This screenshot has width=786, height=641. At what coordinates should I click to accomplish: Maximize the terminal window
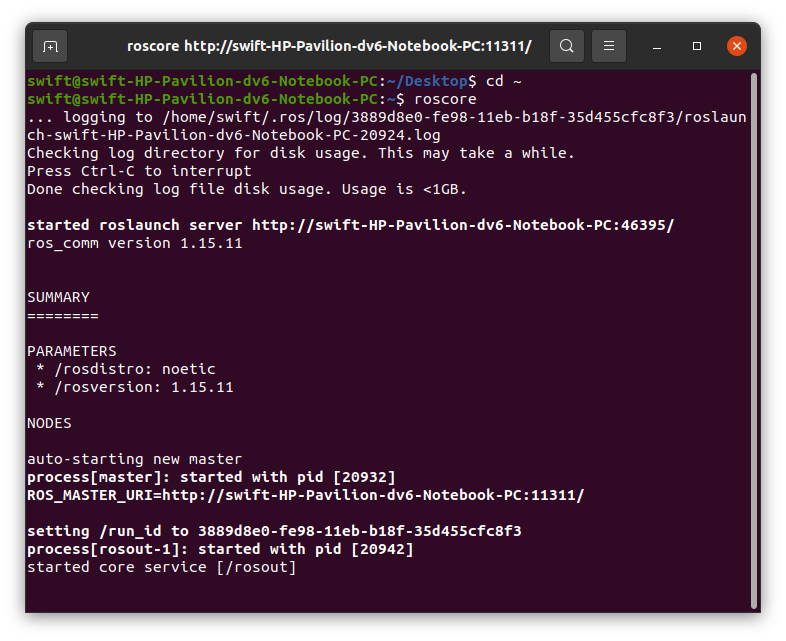[x=697, y=46]
